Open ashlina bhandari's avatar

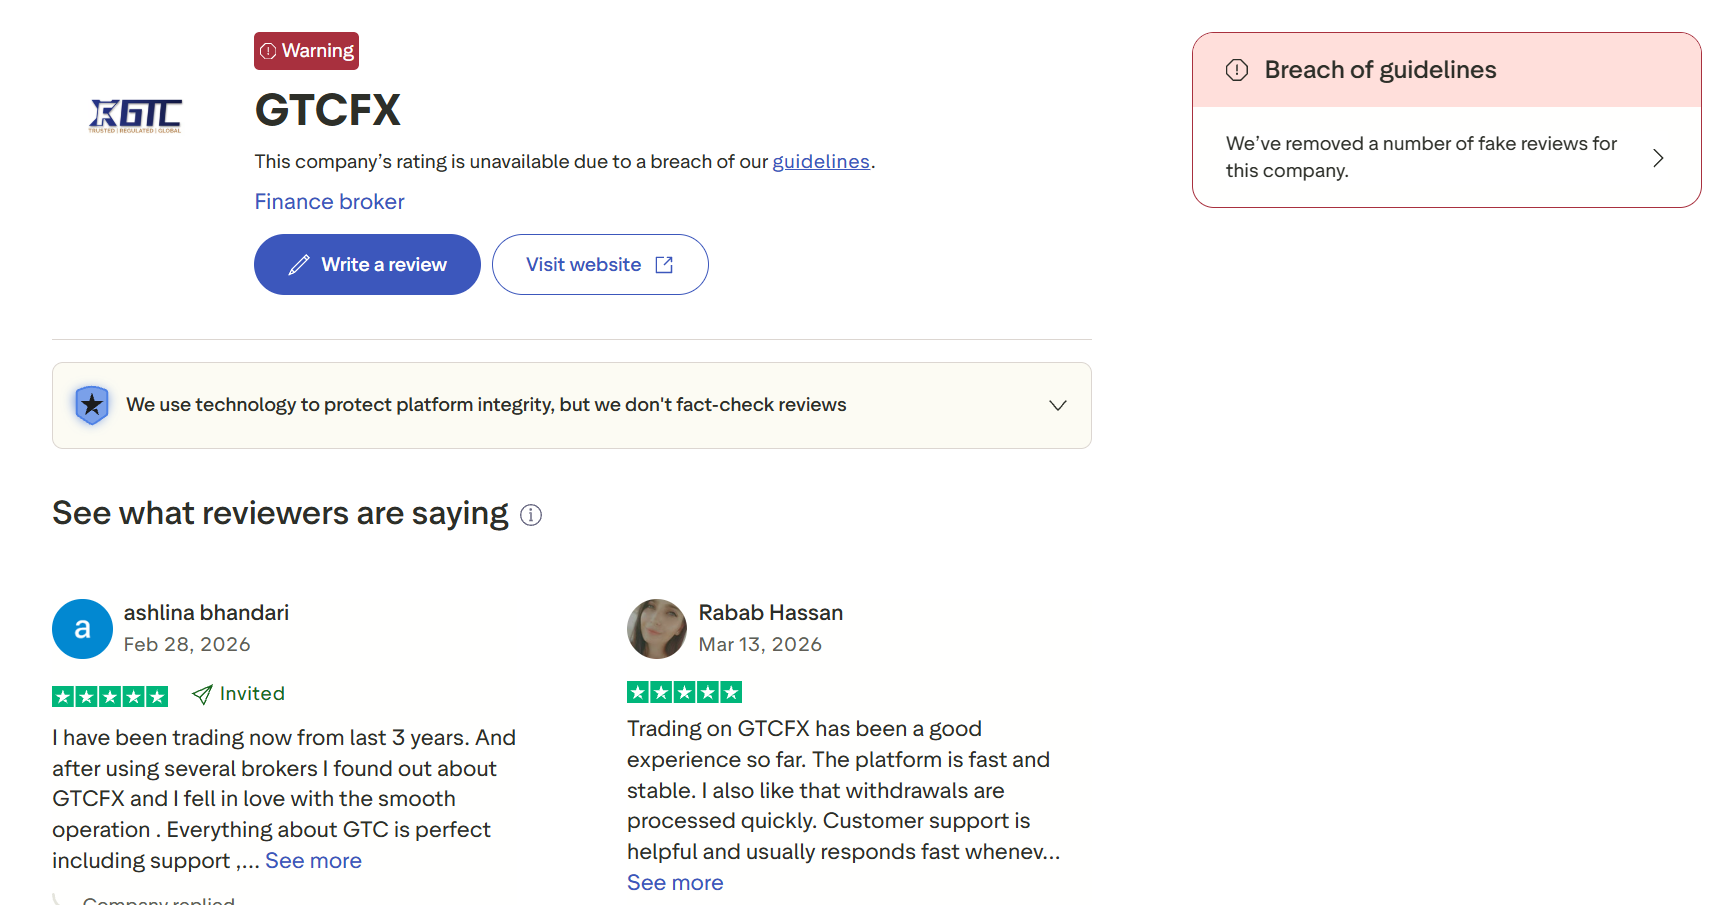82,629
